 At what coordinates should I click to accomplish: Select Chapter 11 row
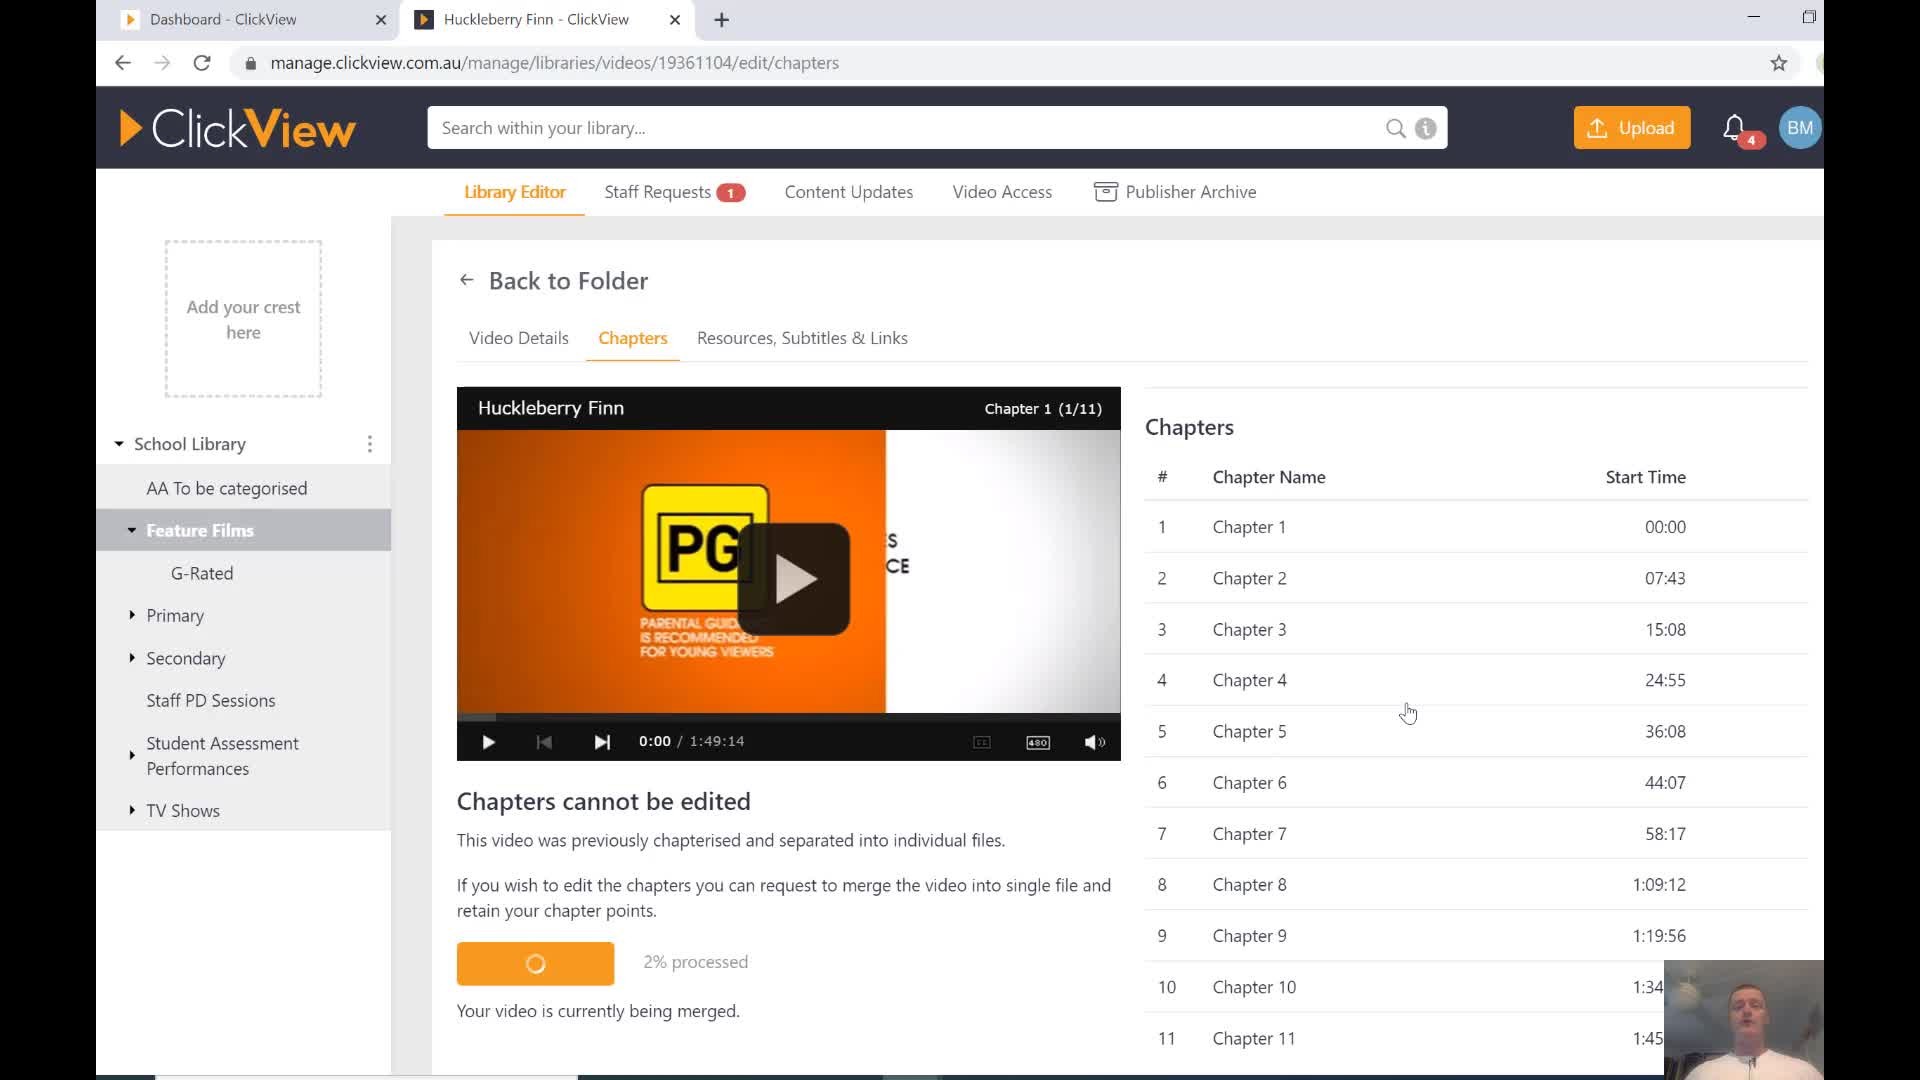pyautogui.click(x=1404, y=1038)
